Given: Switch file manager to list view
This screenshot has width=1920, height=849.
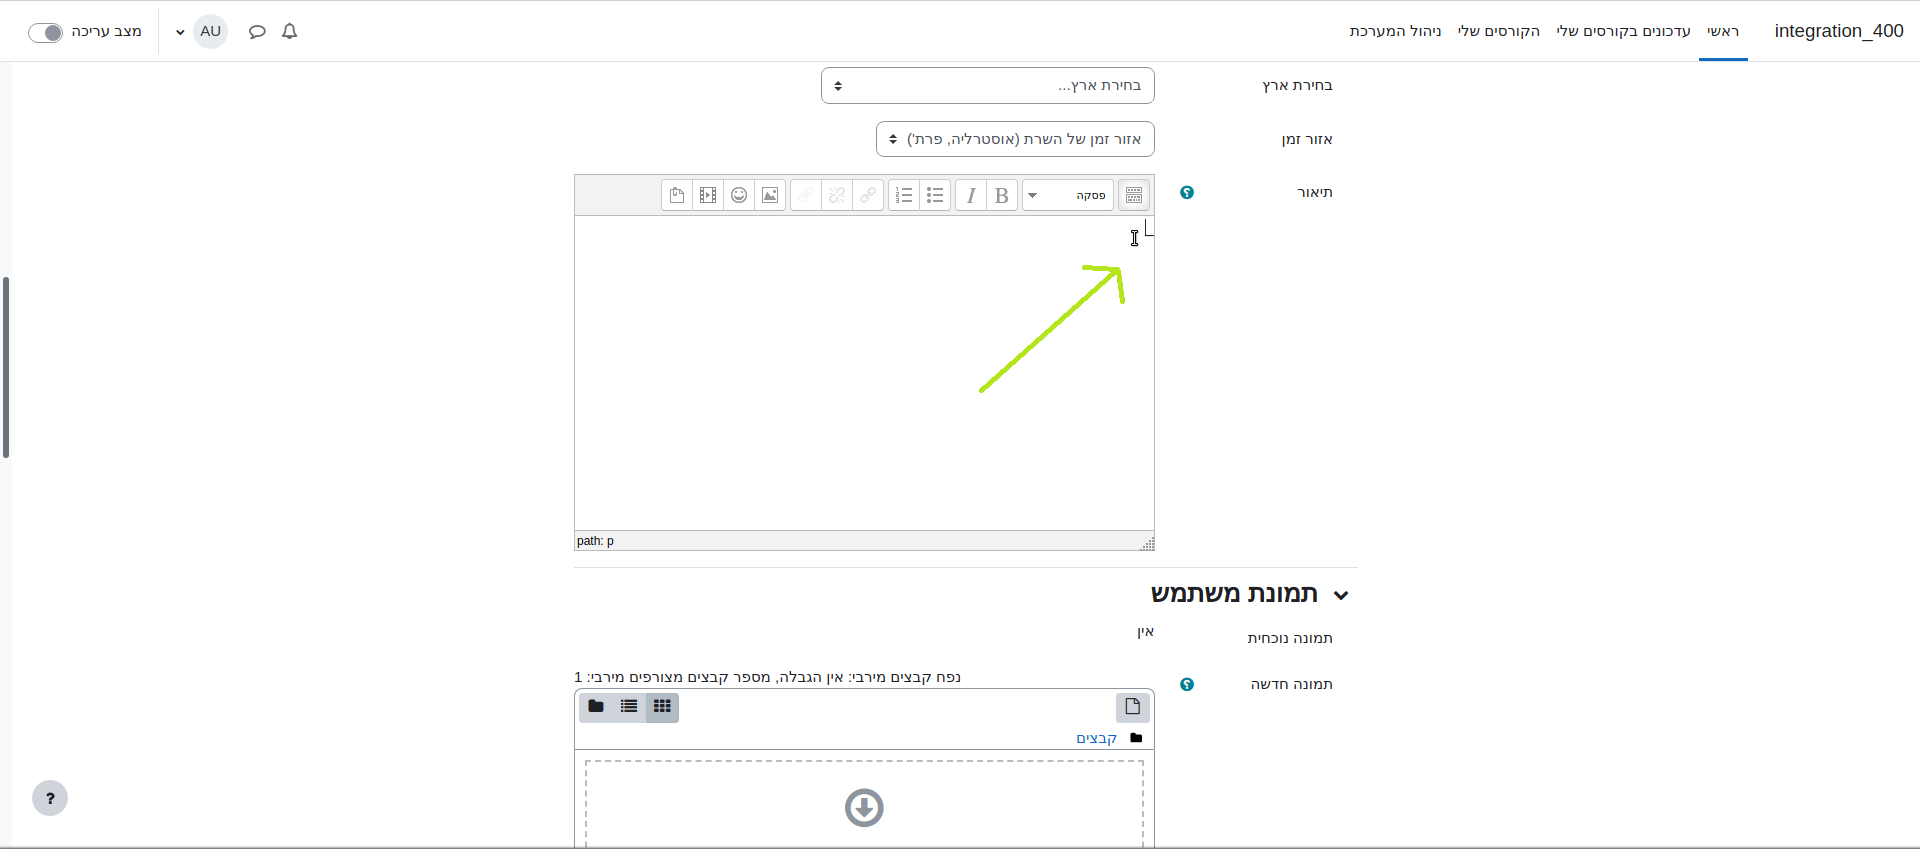Looking at the screenshot, I should click(x=629, y=707).
